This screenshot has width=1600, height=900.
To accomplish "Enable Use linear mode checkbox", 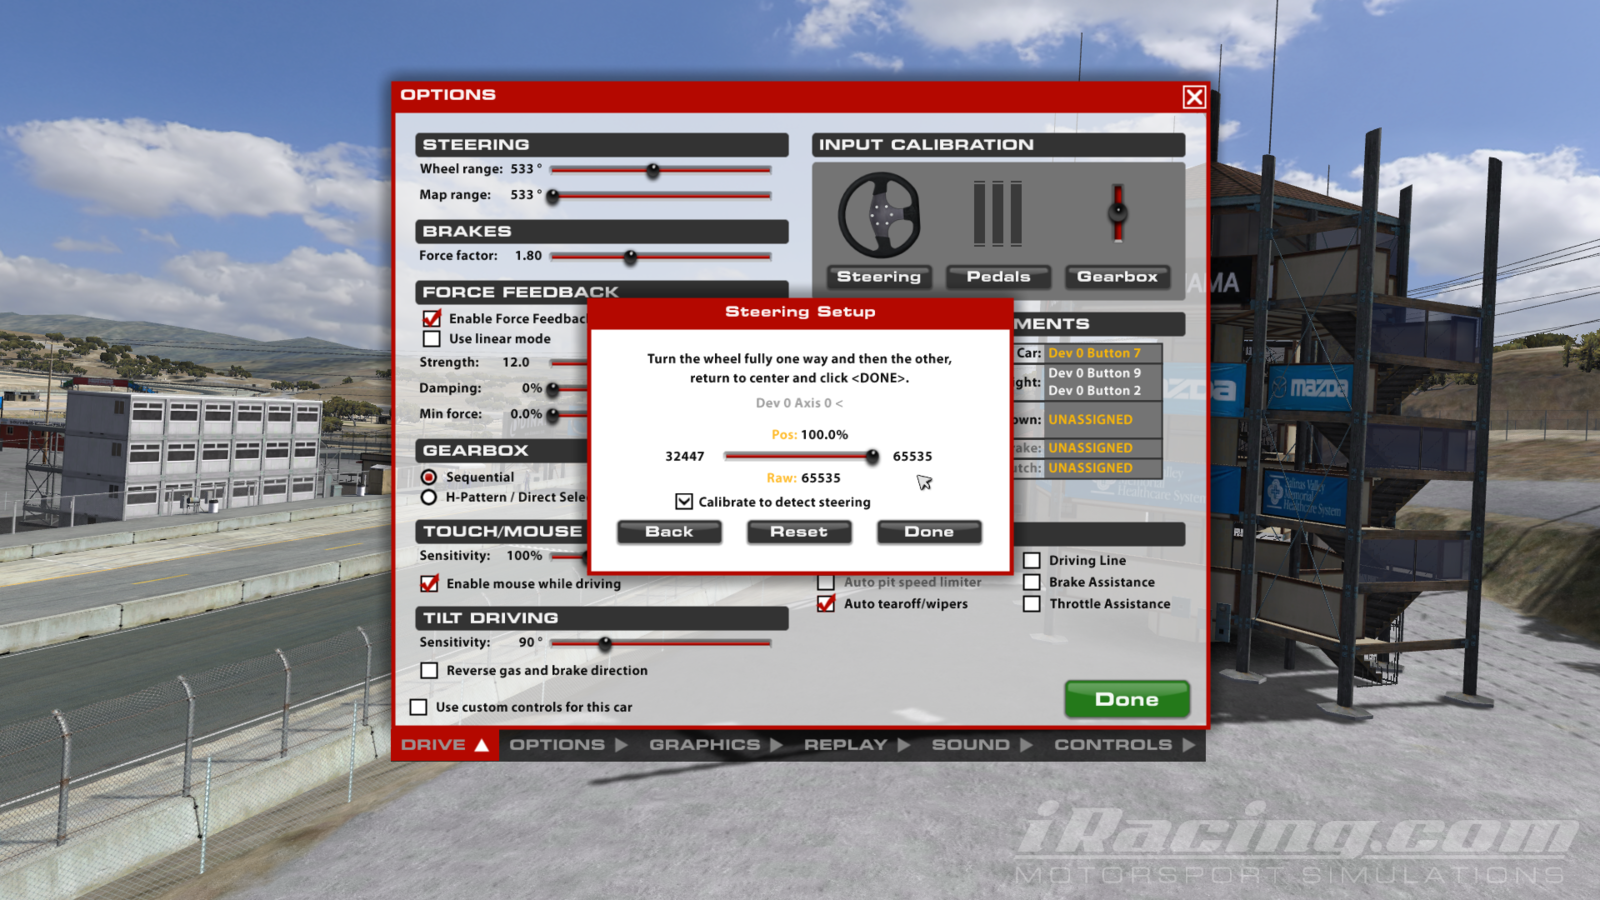I will (432, 339).
